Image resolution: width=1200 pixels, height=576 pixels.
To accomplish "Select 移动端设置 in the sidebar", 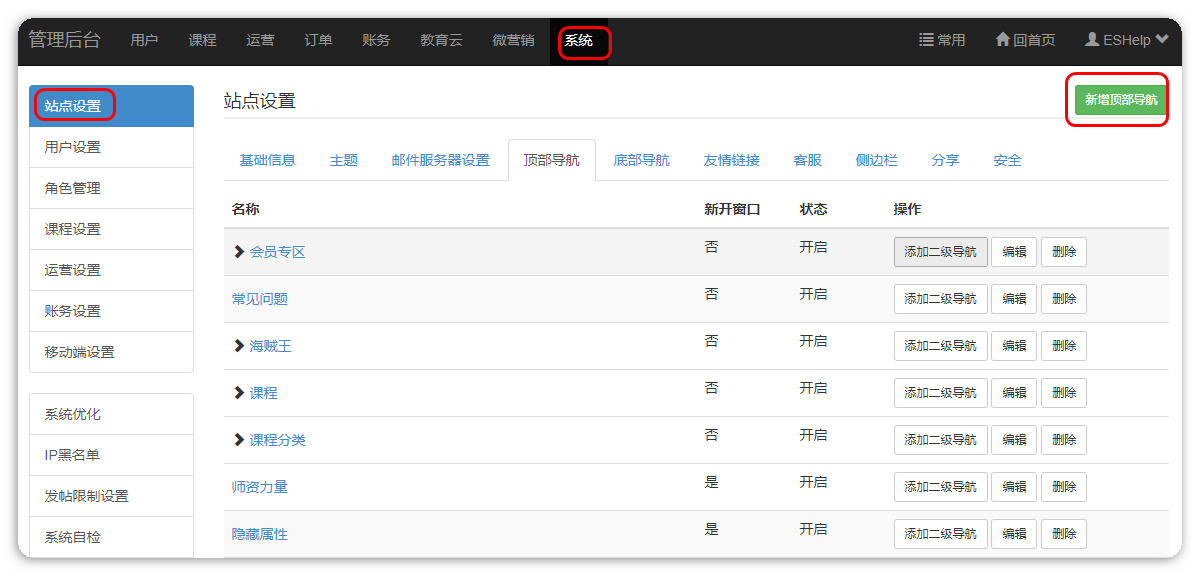I will pyautogui.click(x=80, y=352).
